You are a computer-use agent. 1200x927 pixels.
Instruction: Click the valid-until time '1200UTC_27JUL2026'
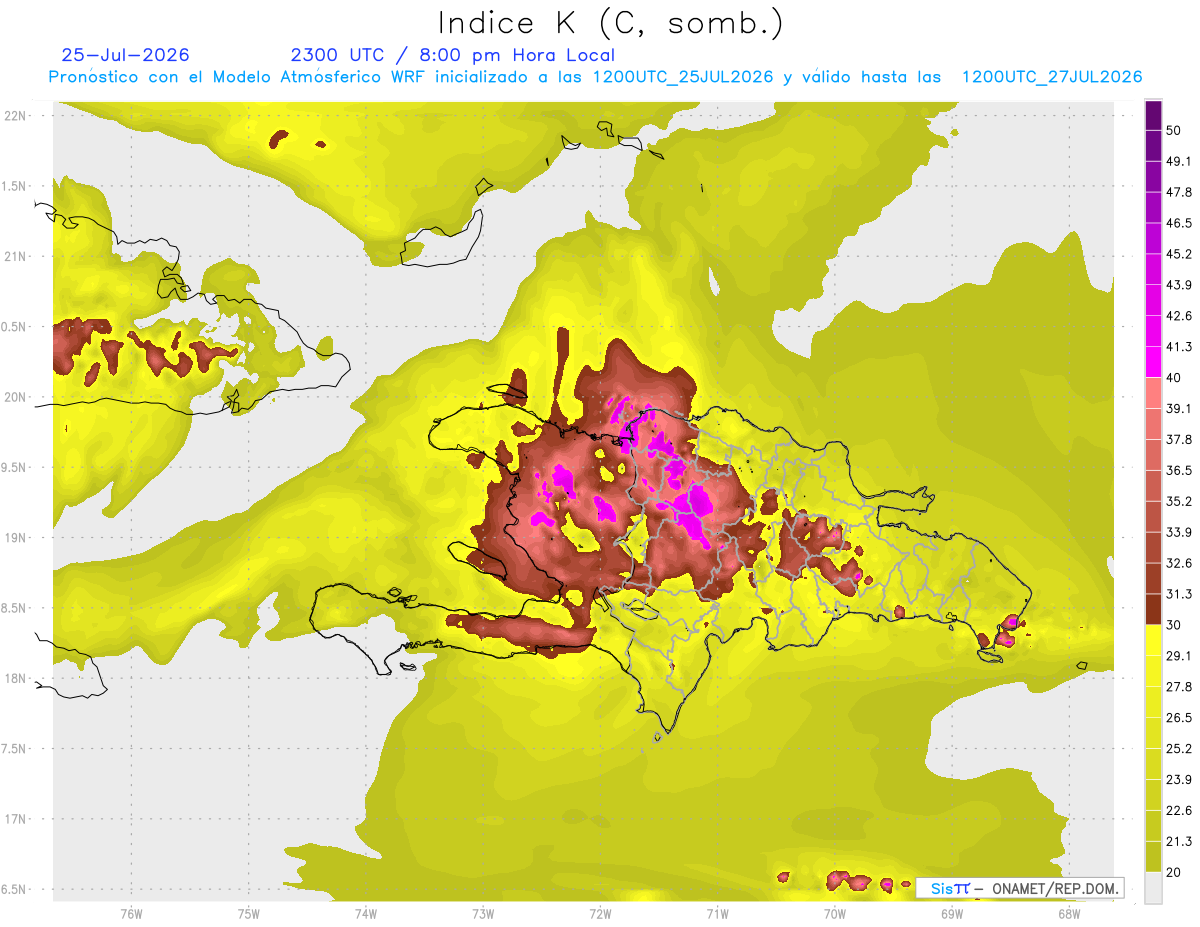(x=1052, y=77)
